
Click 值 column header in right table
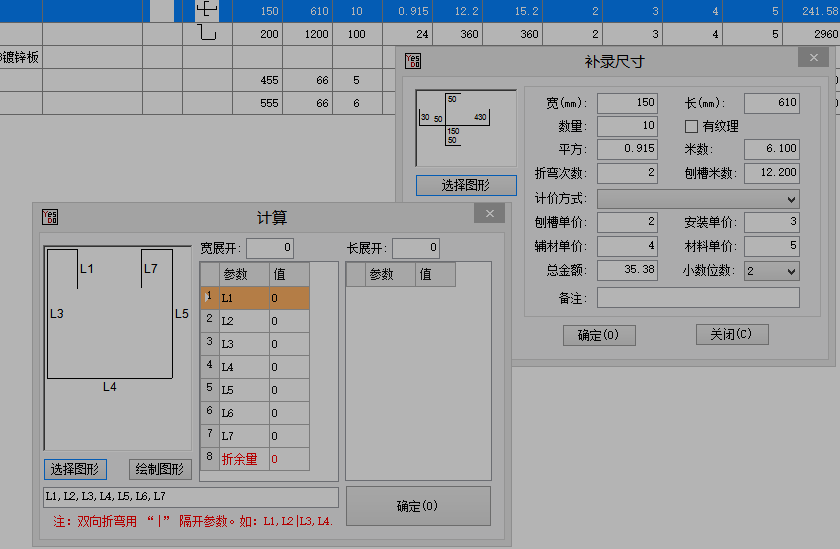tap(436, 275)
